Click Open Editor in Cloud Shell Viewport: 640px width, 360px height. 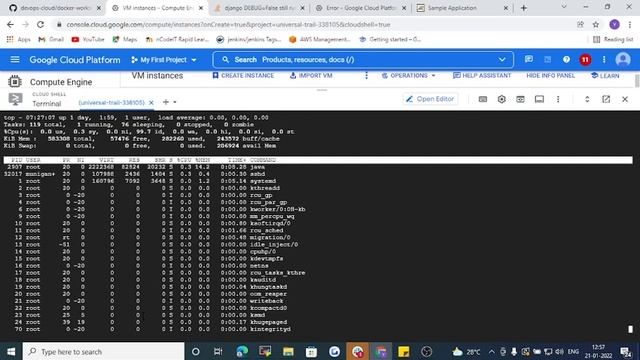[430, 99]
